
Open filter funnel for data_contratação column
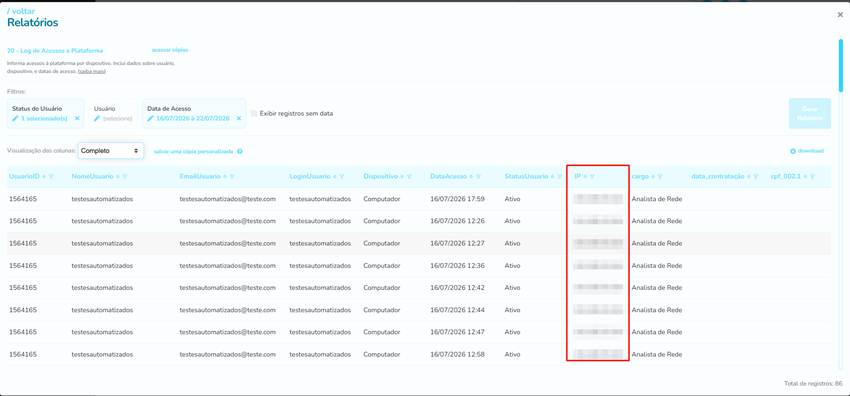pos(755,177)
